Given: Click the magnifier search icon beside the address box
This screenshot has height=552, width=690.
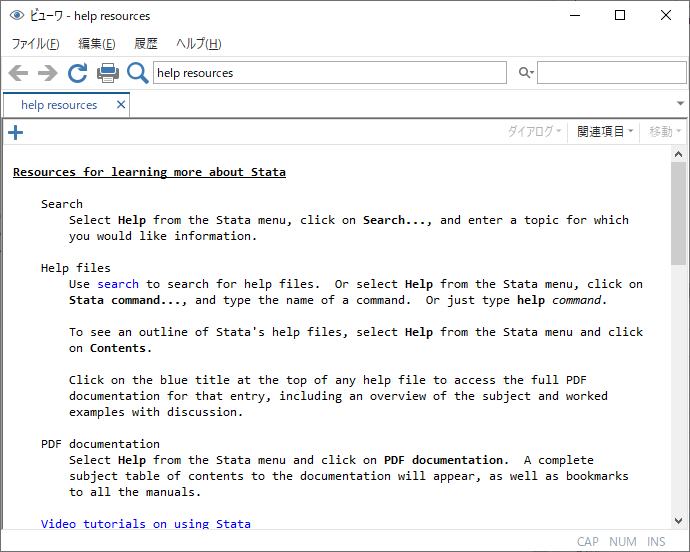Looking at the screenshot, I should click(x=137, y=73).
